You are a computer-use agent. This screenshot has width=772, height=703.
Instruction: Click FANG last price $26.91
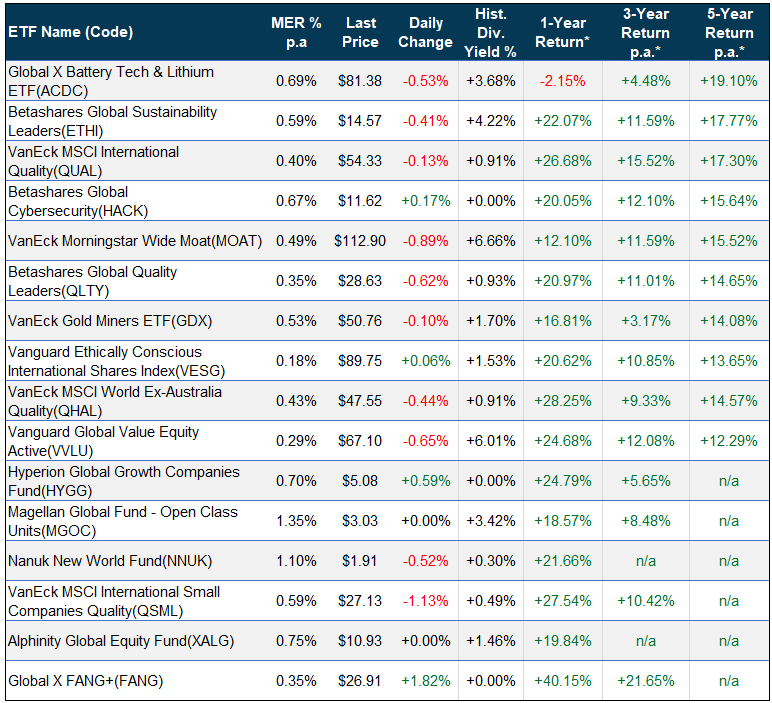(x=360, y=681)
